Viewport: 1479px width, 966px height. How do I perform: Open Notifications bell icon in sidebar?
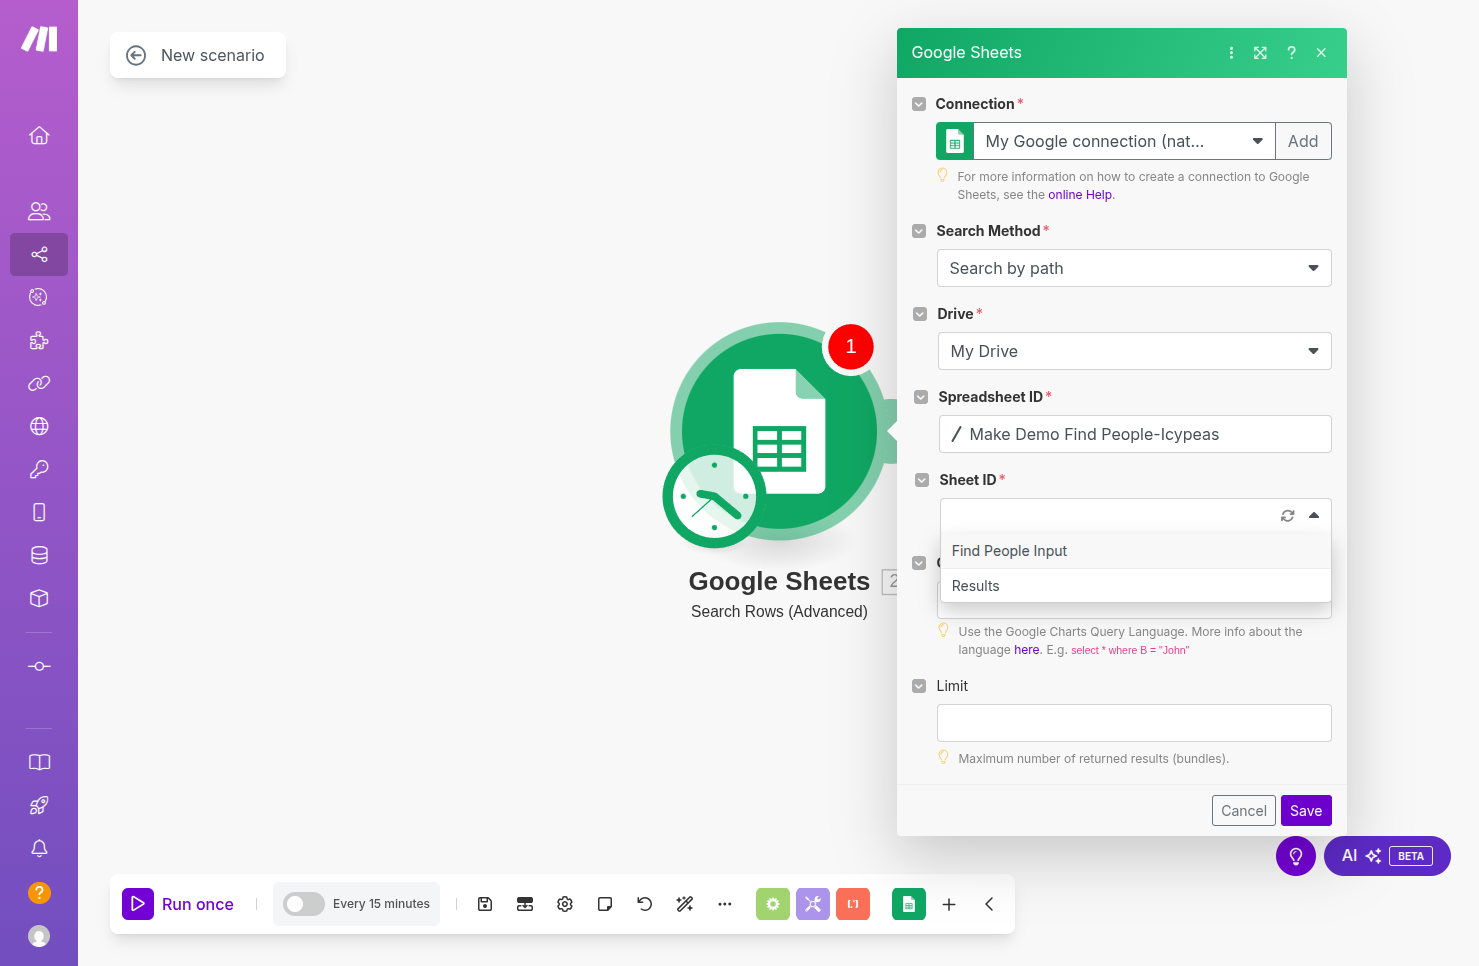[x=39, y=848]
